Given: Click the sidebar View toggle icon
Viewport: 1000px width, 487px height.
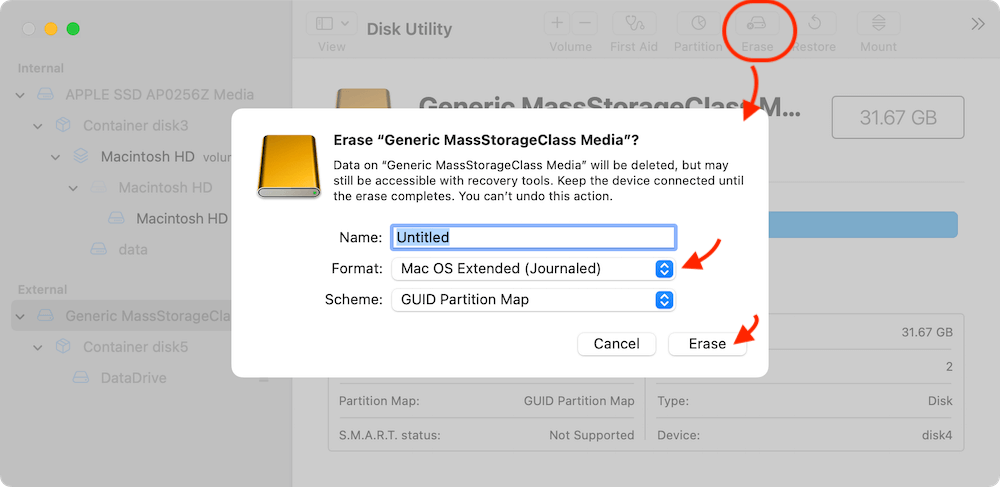Looking at the screenshot, I should pyautogui.click(x=325, y=24).
